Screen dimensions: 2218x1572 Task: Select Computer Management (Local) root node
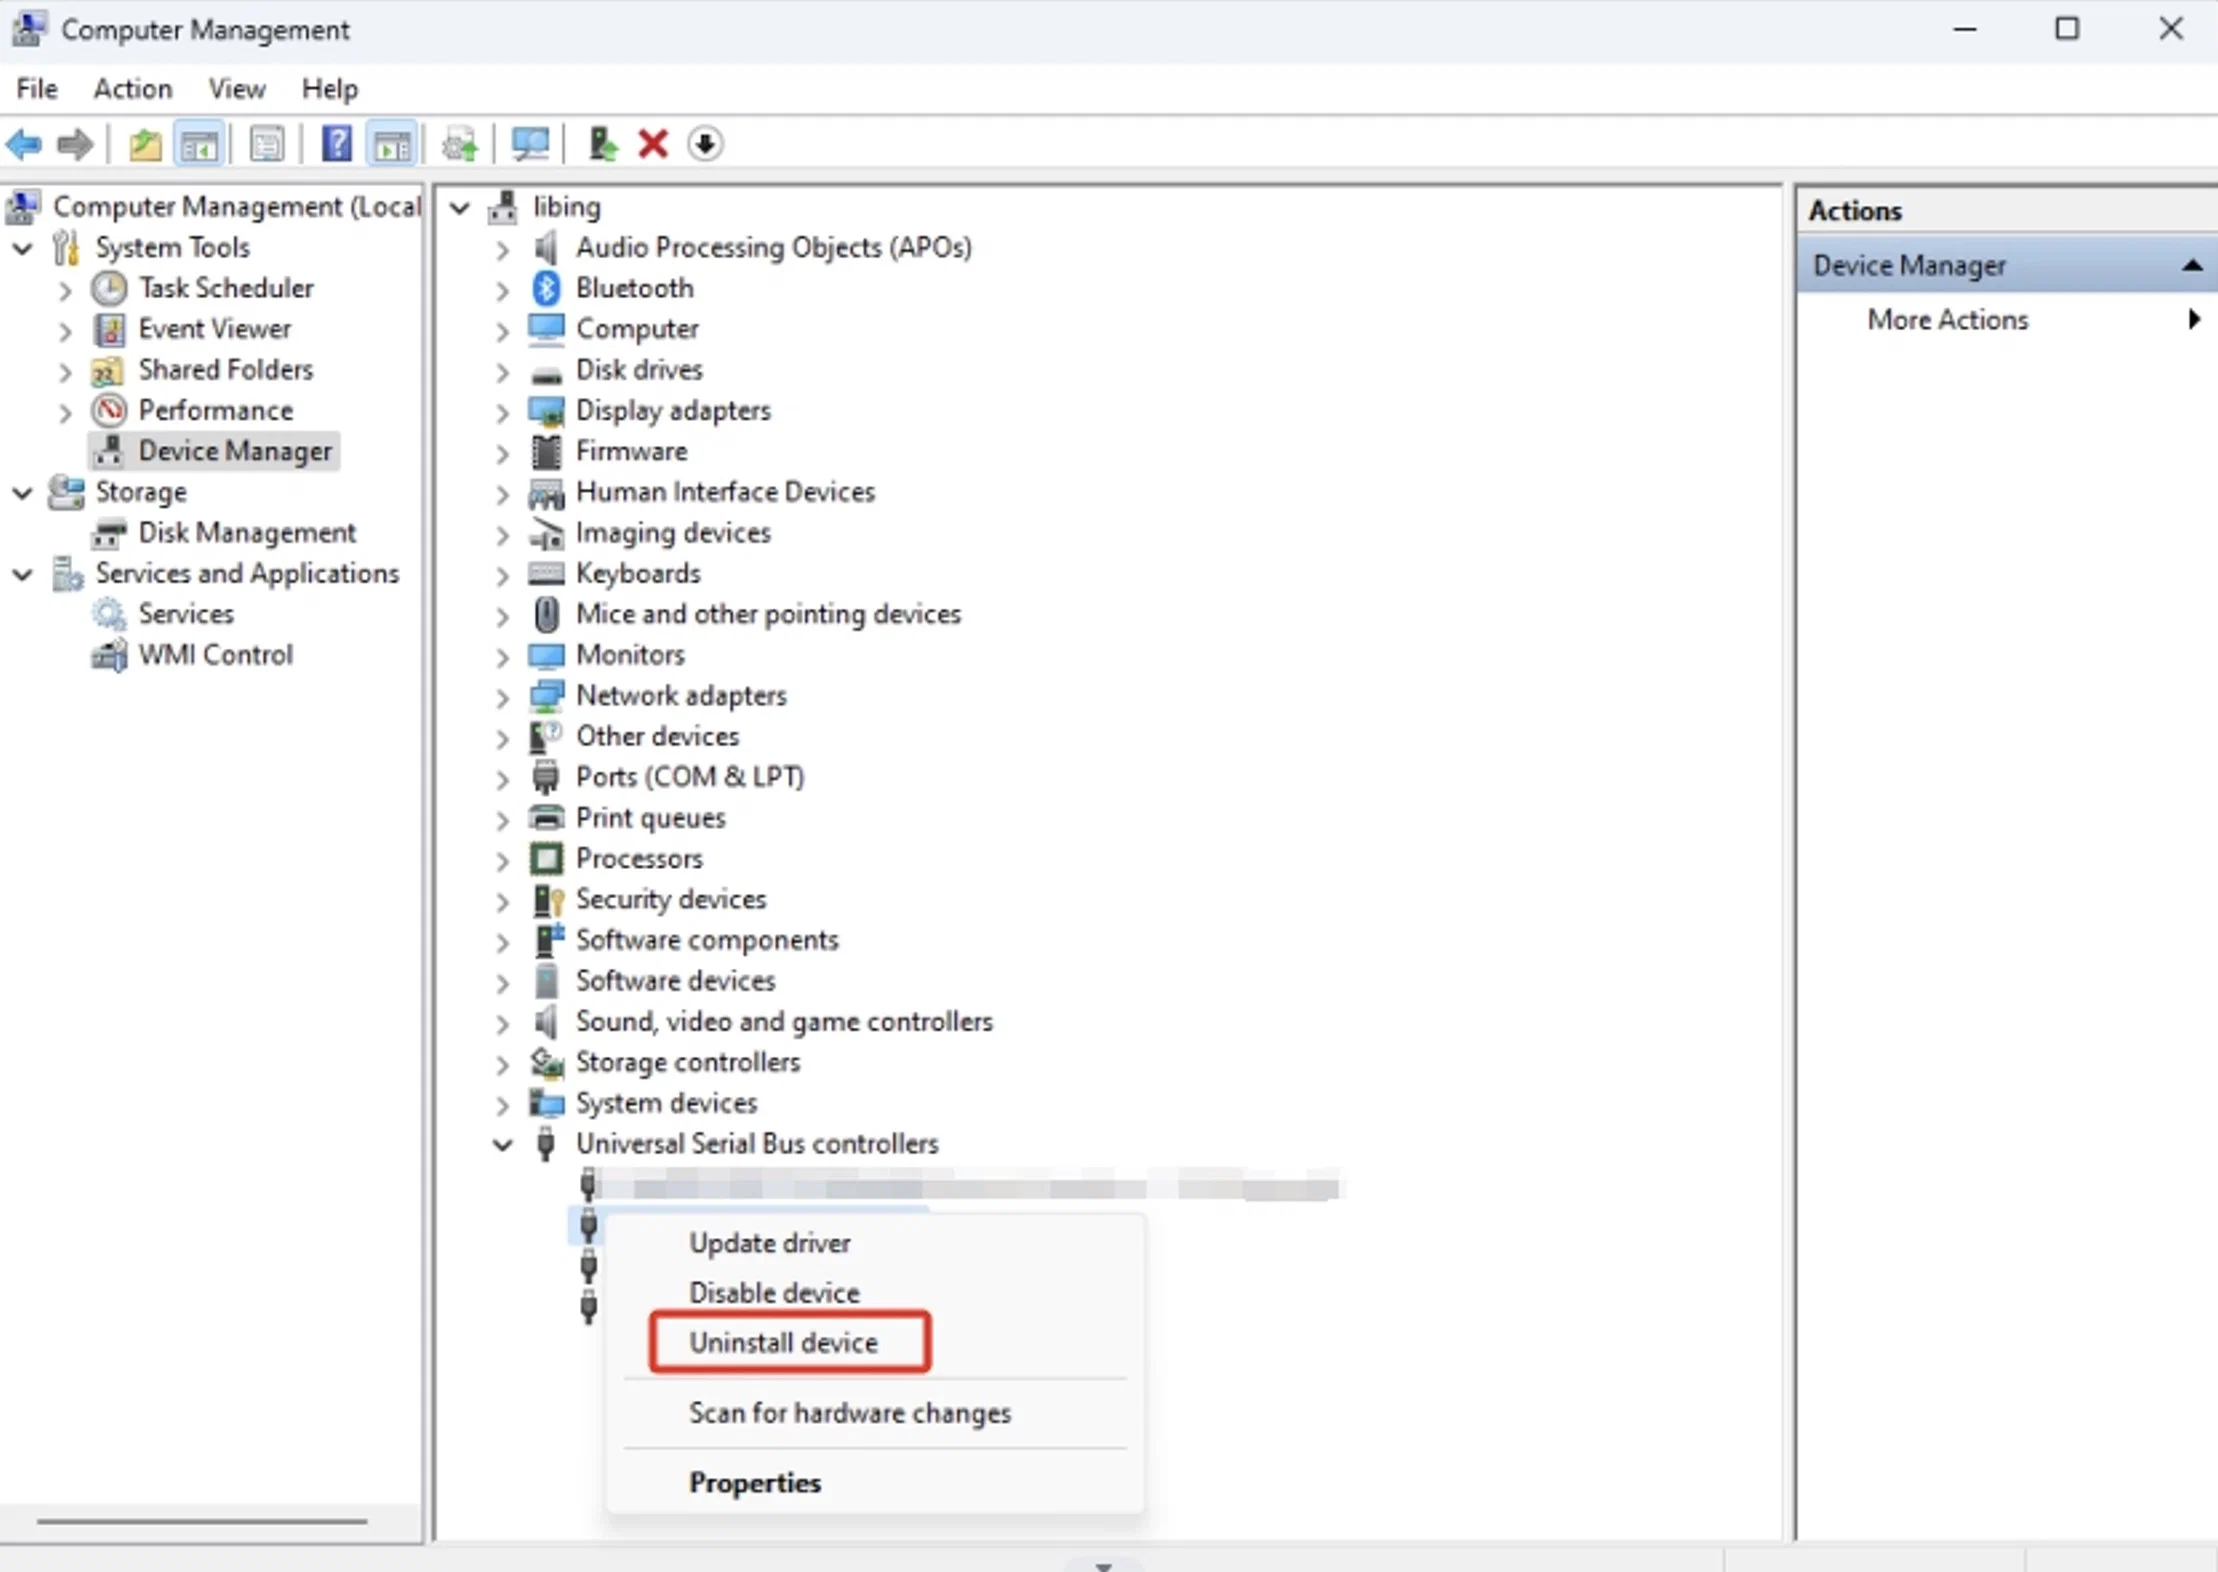[236, 207]
